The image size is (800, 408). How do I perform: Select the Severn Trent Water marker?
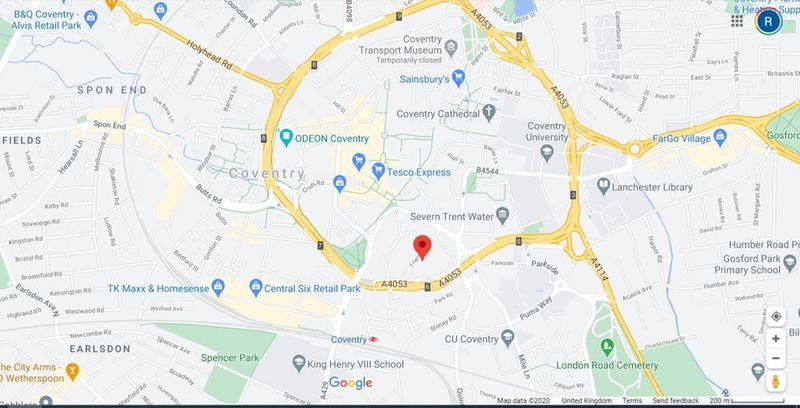pyautogui.click(x=503, y=216)
